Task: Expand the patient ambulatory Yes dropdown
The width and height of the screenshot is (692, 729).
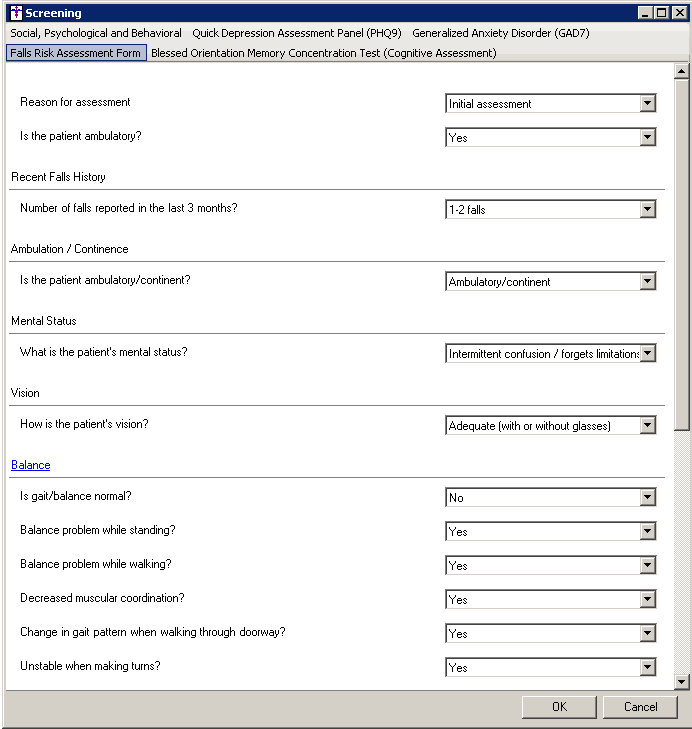Action: point(648,137)
